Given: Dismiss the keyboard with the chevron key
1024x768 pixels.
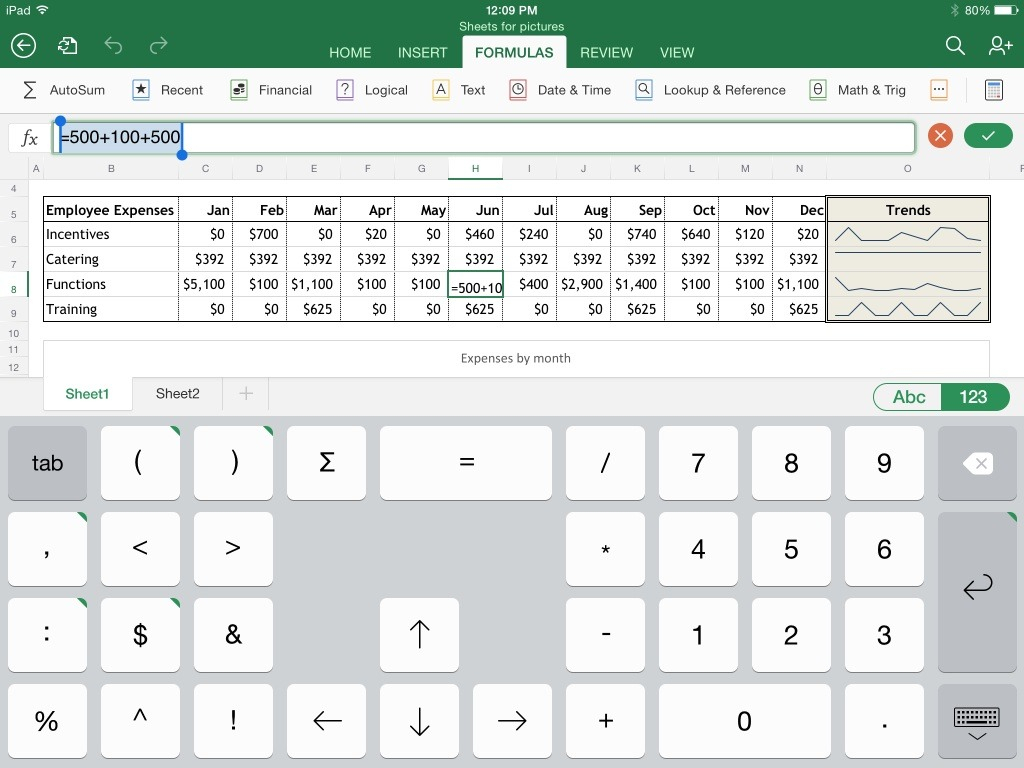Looking at the screenshot, I should (977, 721).
